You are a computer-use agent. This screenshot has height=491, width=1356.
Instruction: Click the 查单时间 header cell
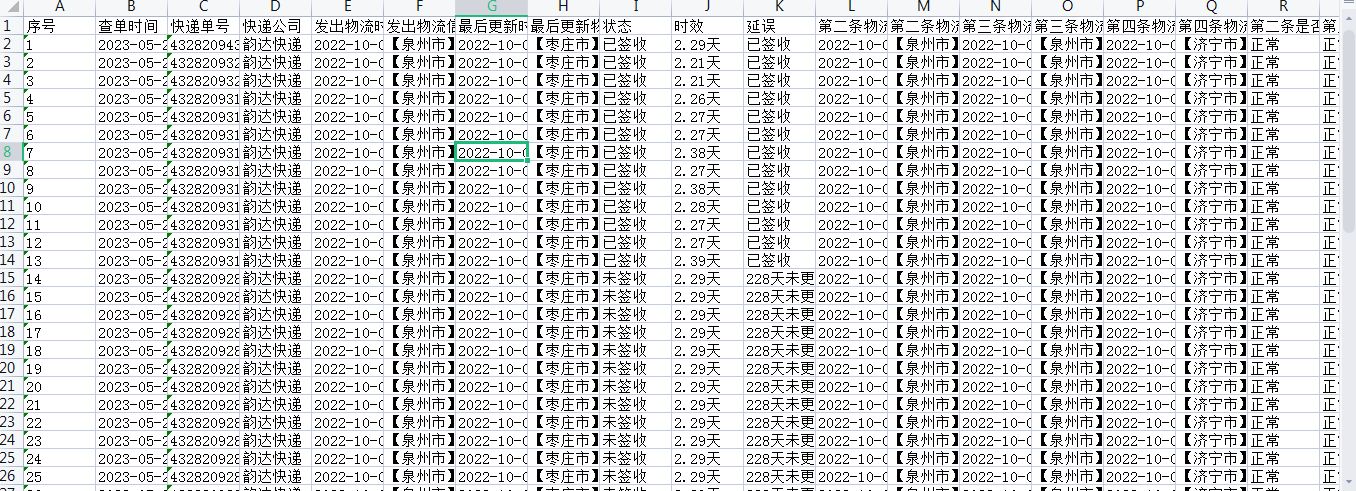pyautogui.click(x=132, y=25)
